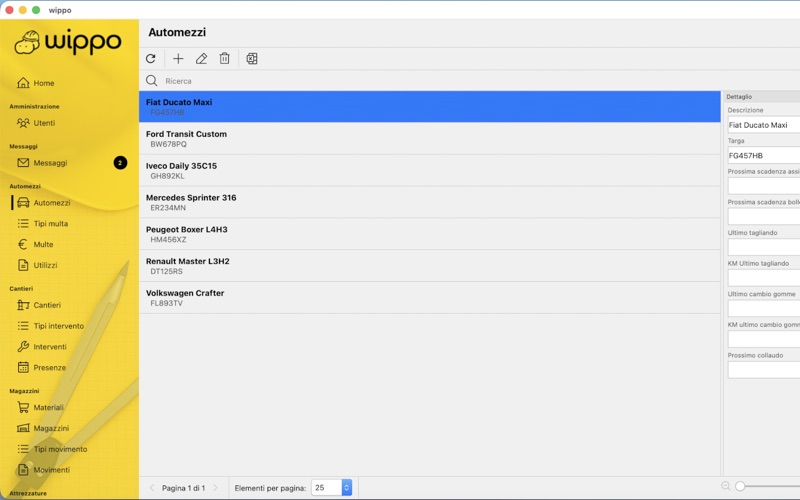The image size is (800, 500).
Task: Click the Prossima scadenza assicurazione field
Action: (x=764, y=186)
